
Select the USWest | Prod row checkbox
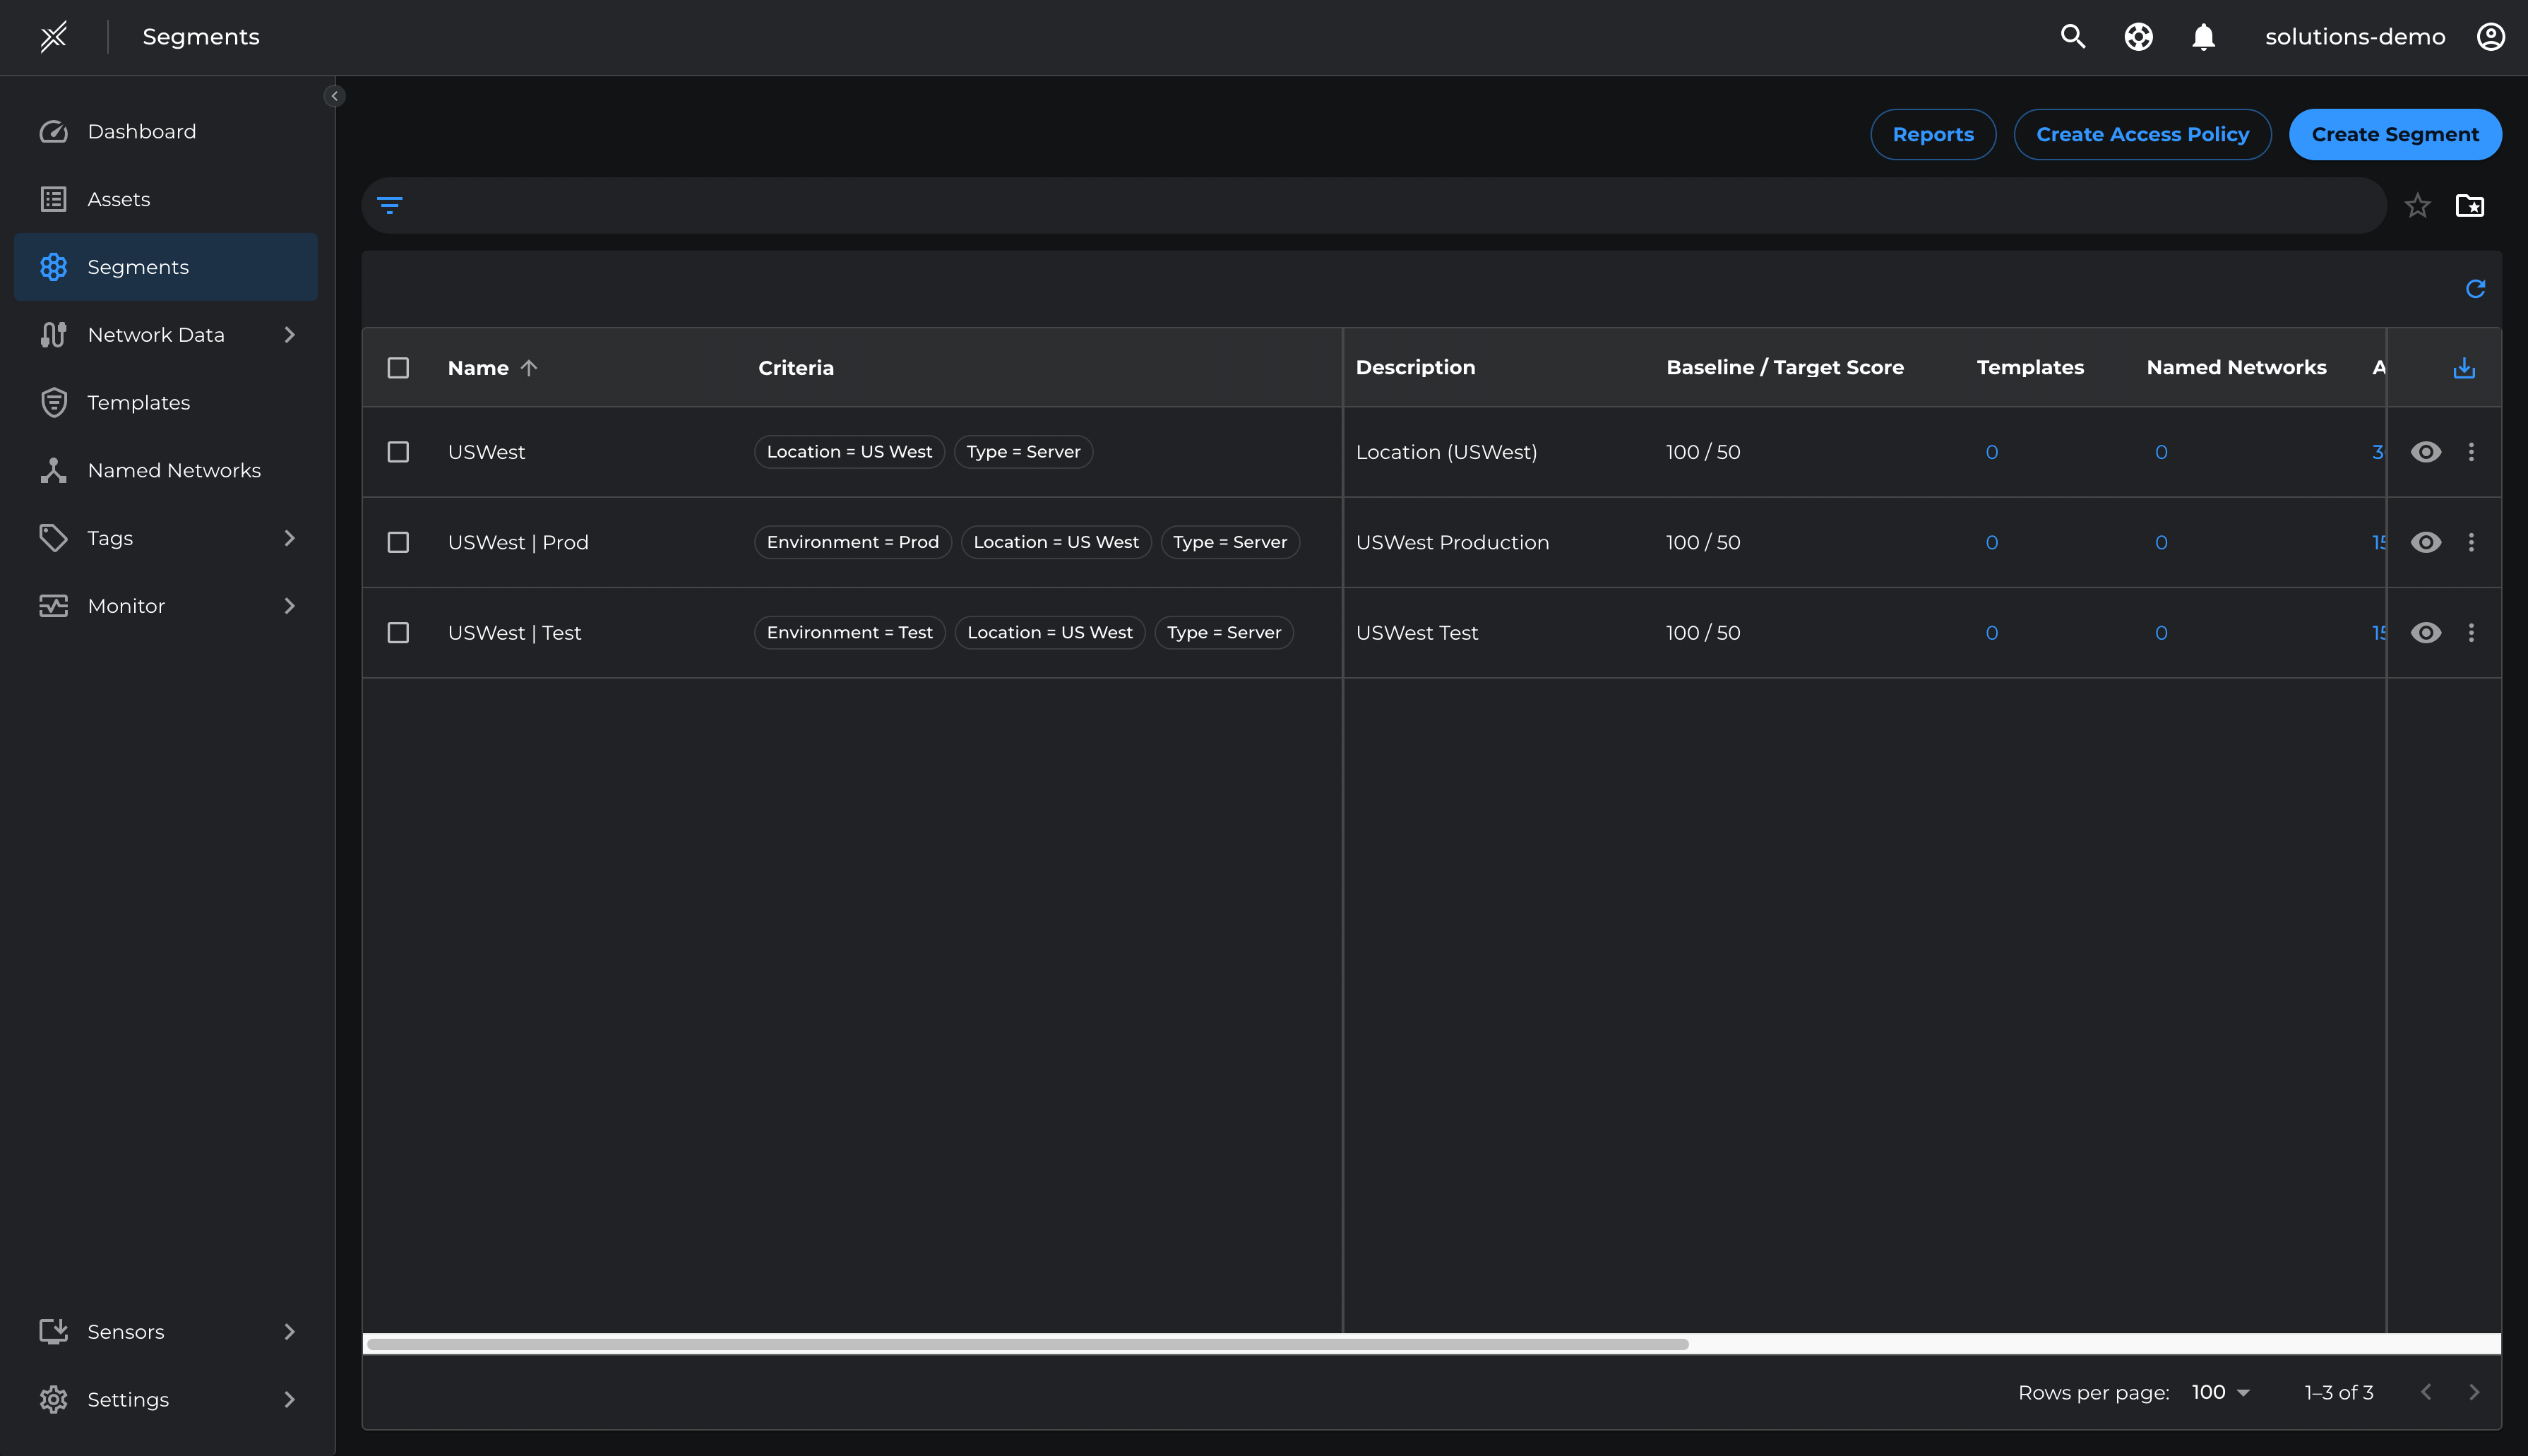(398, 542)
